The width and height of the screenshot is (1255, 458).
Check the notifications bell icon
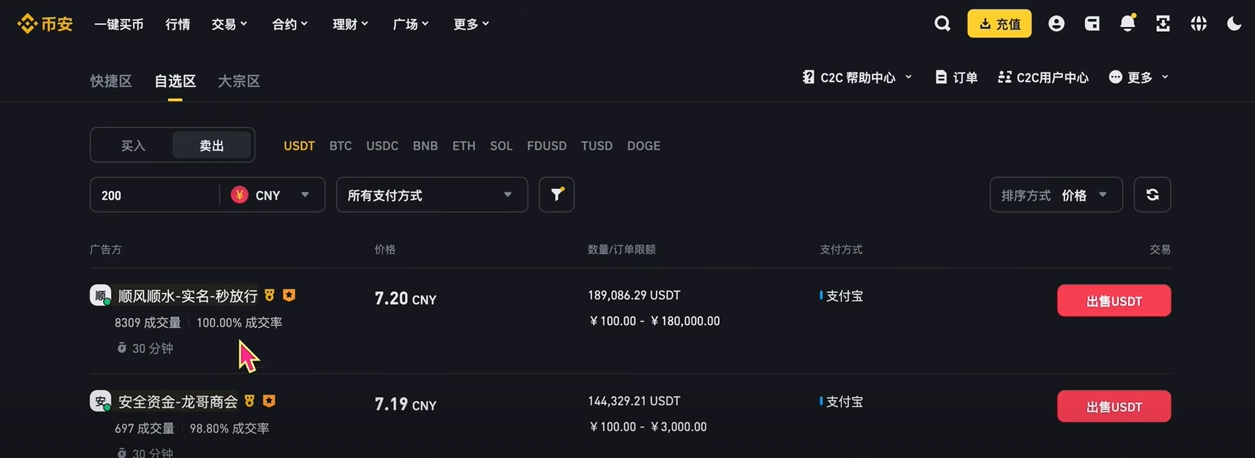(1127, 24)
